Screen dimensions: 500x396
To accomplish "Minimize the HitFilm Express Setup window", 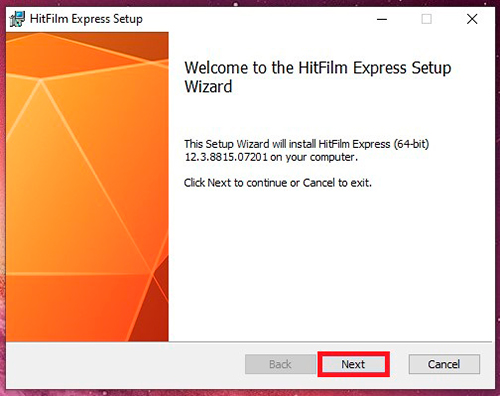I will coord(382,19).
